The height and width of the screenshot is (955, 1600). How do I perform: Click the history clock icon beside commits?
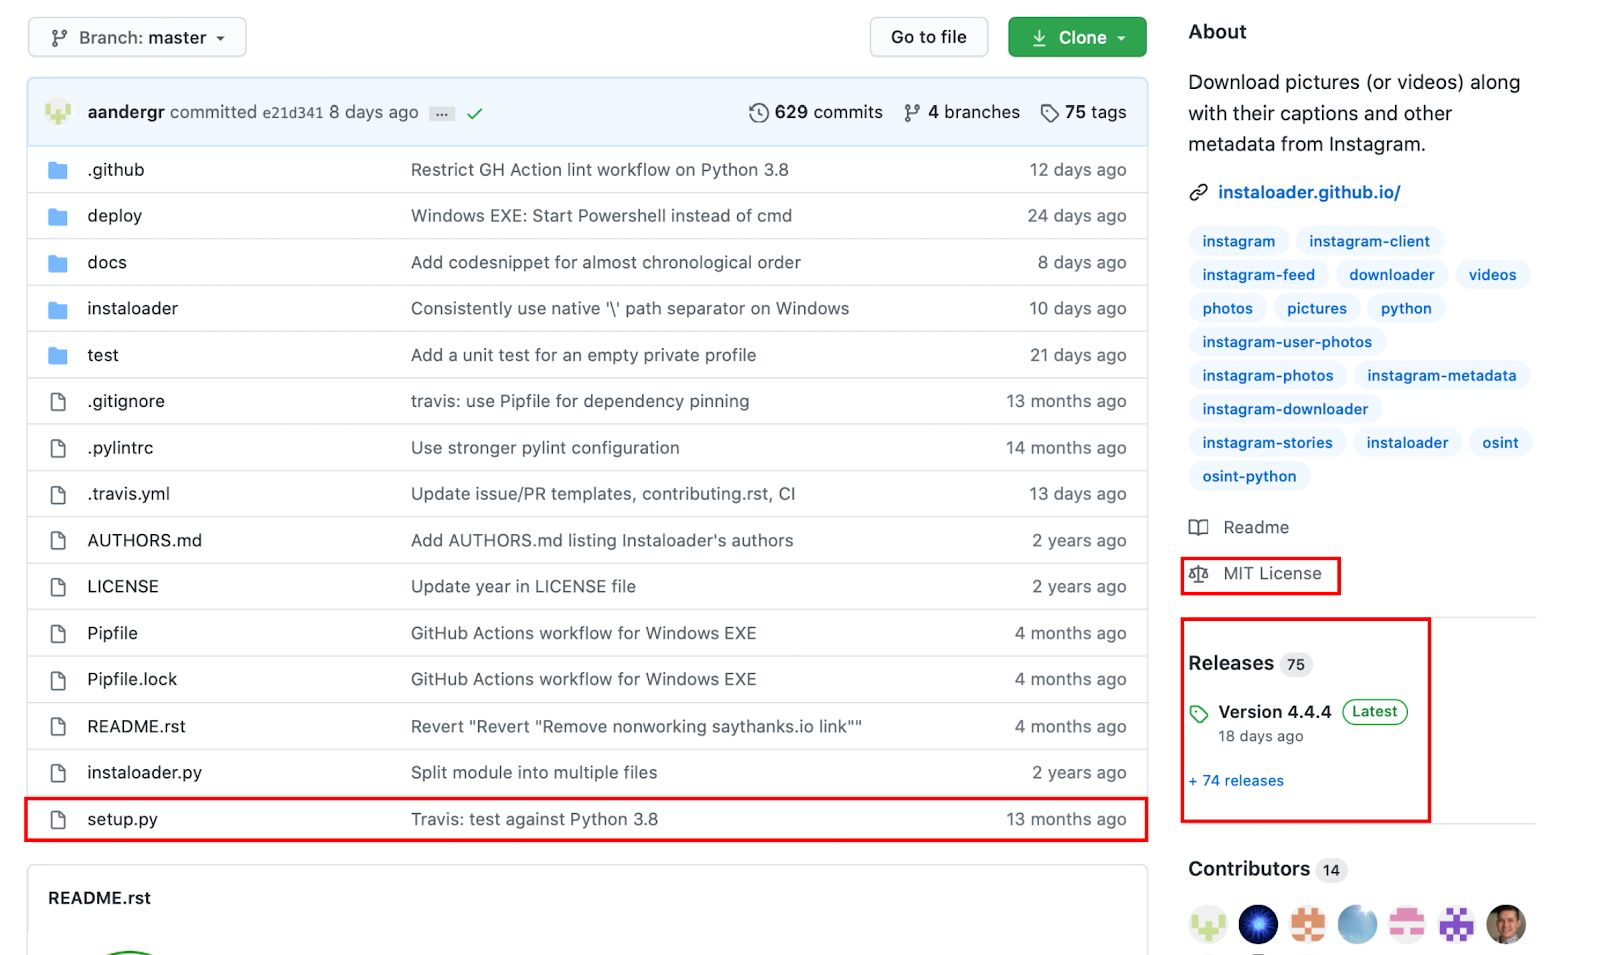(x=759, y=113)
